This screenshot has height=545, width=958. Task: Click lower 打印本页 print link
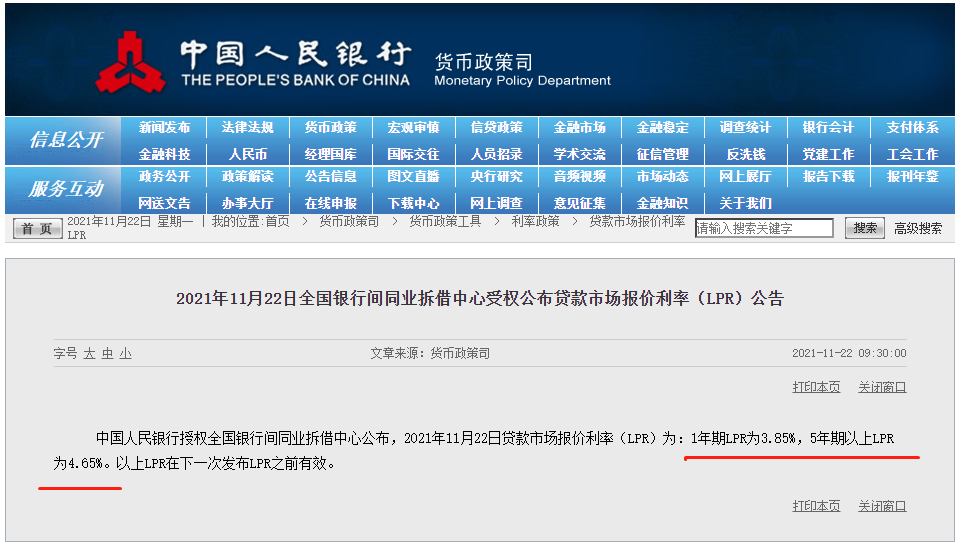816,506
